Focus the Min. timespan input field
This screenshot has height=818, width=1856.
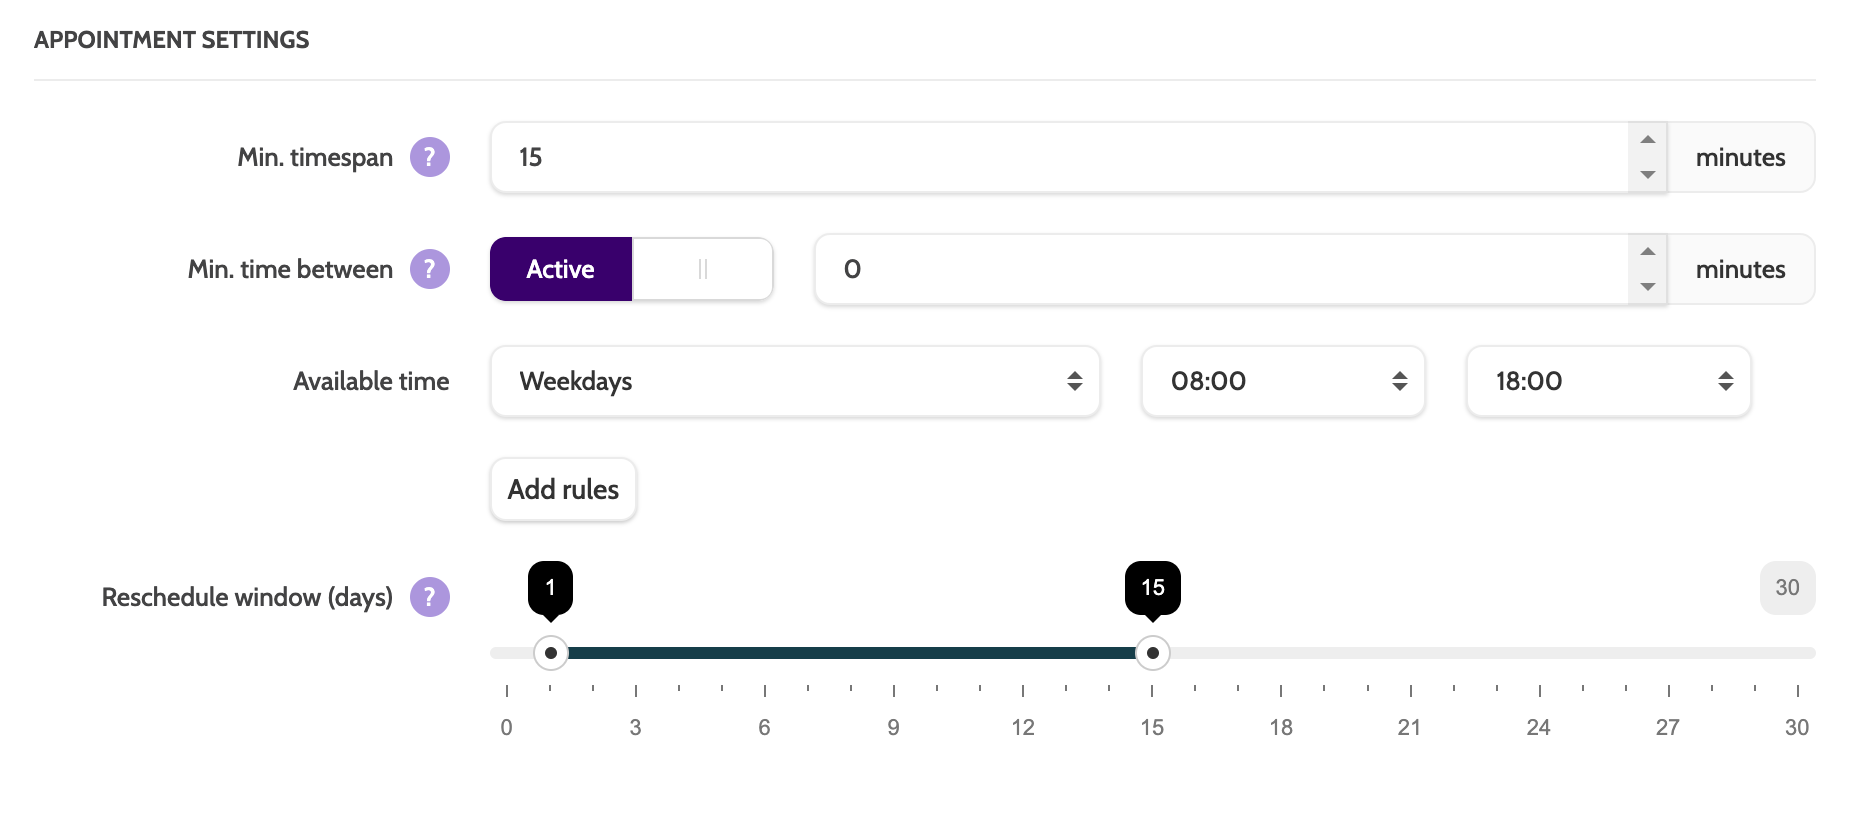[1060, 157]
